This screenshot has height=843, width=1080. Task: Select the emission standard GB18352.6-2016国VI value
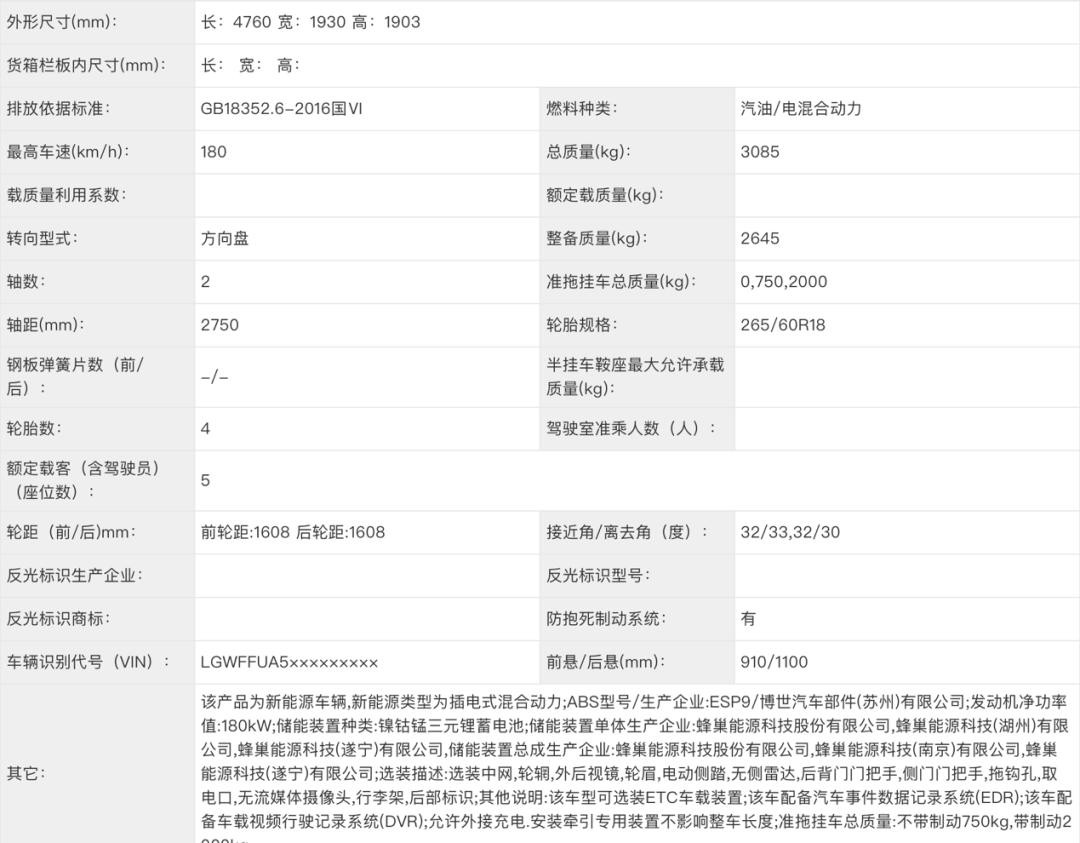click(281, 109)
